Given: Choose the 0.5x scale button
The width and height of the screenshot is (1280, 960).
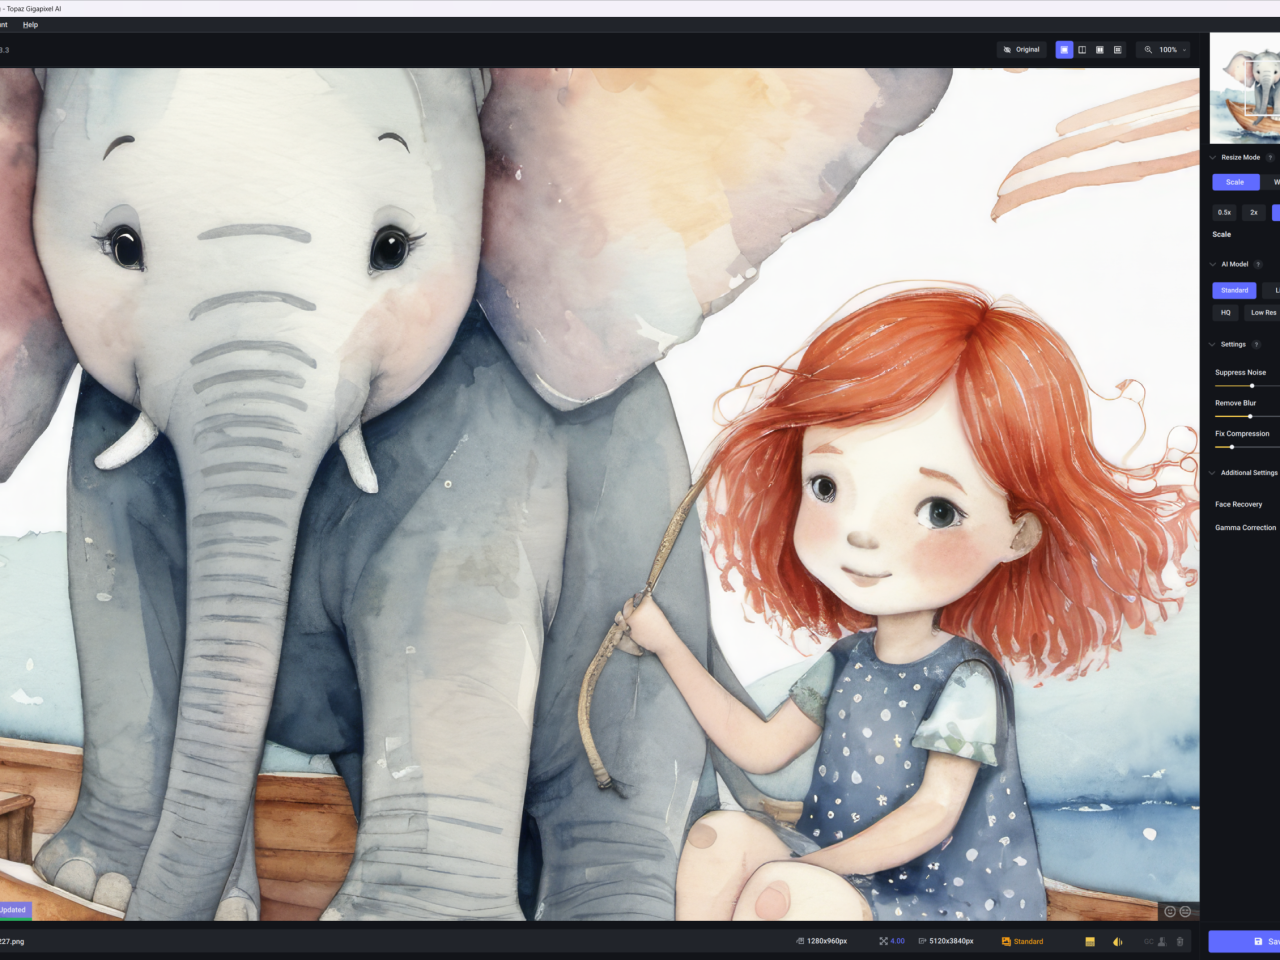Looking at the screenshot, I should [x=1224, y=212].
